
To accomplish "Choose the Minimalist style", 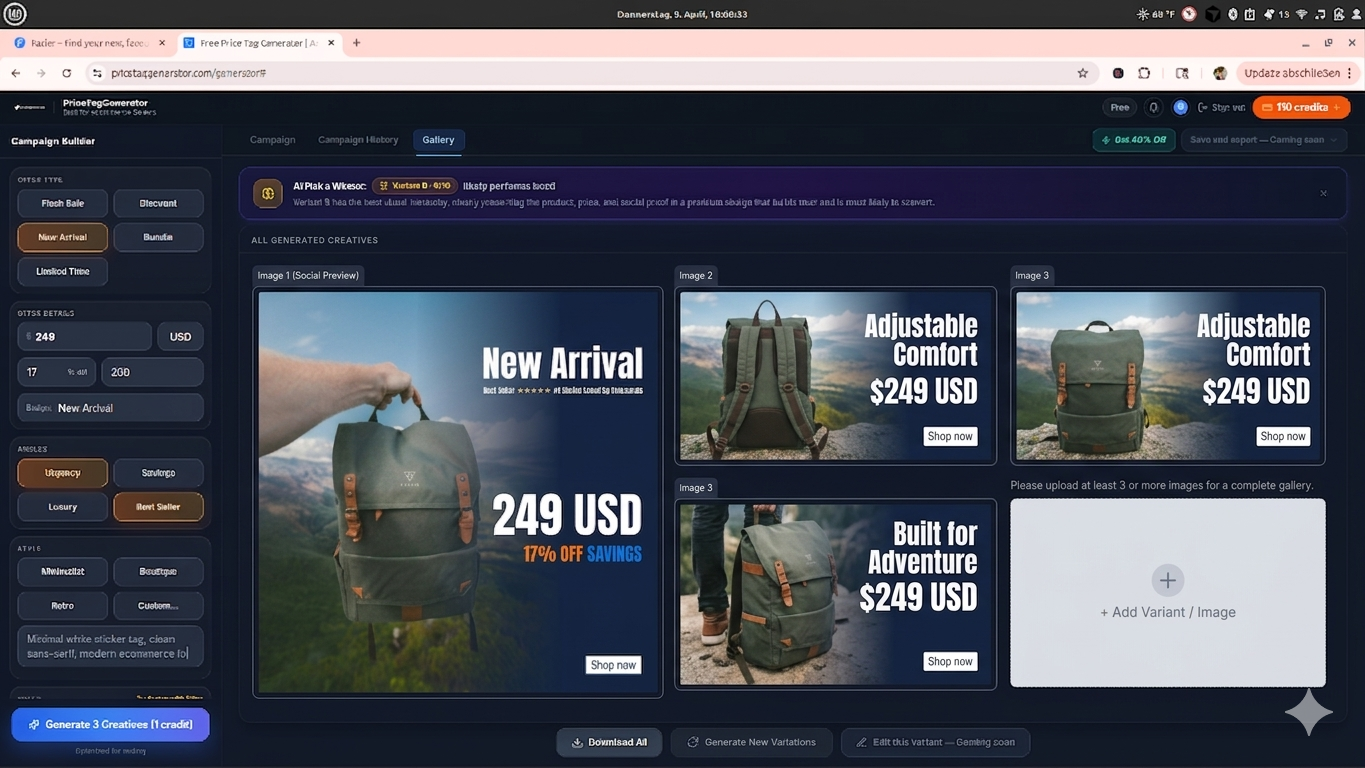I will pyautogui.click(x=63, y=571).
